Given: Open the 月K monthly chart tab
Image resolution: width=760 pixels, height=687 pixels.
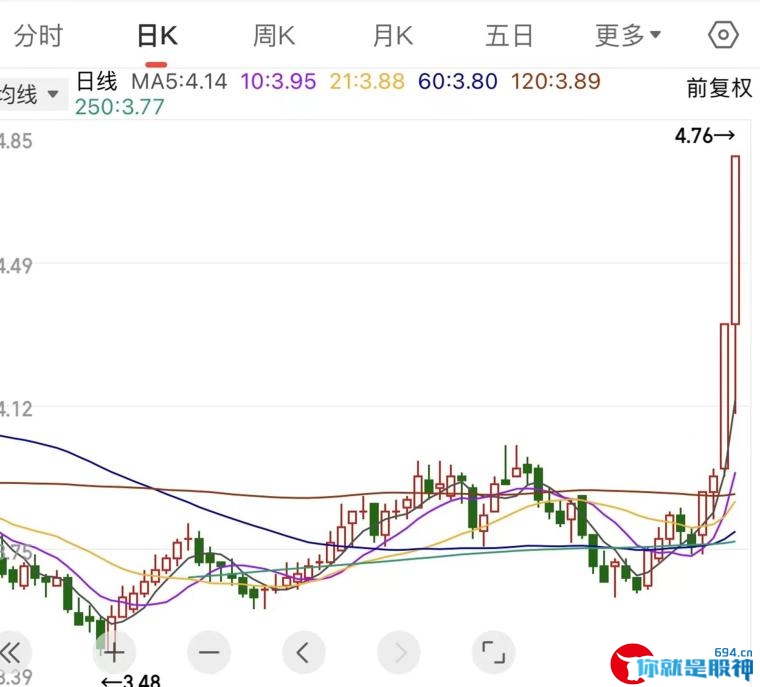Looking at the screenshot, I should click(393, 36).
